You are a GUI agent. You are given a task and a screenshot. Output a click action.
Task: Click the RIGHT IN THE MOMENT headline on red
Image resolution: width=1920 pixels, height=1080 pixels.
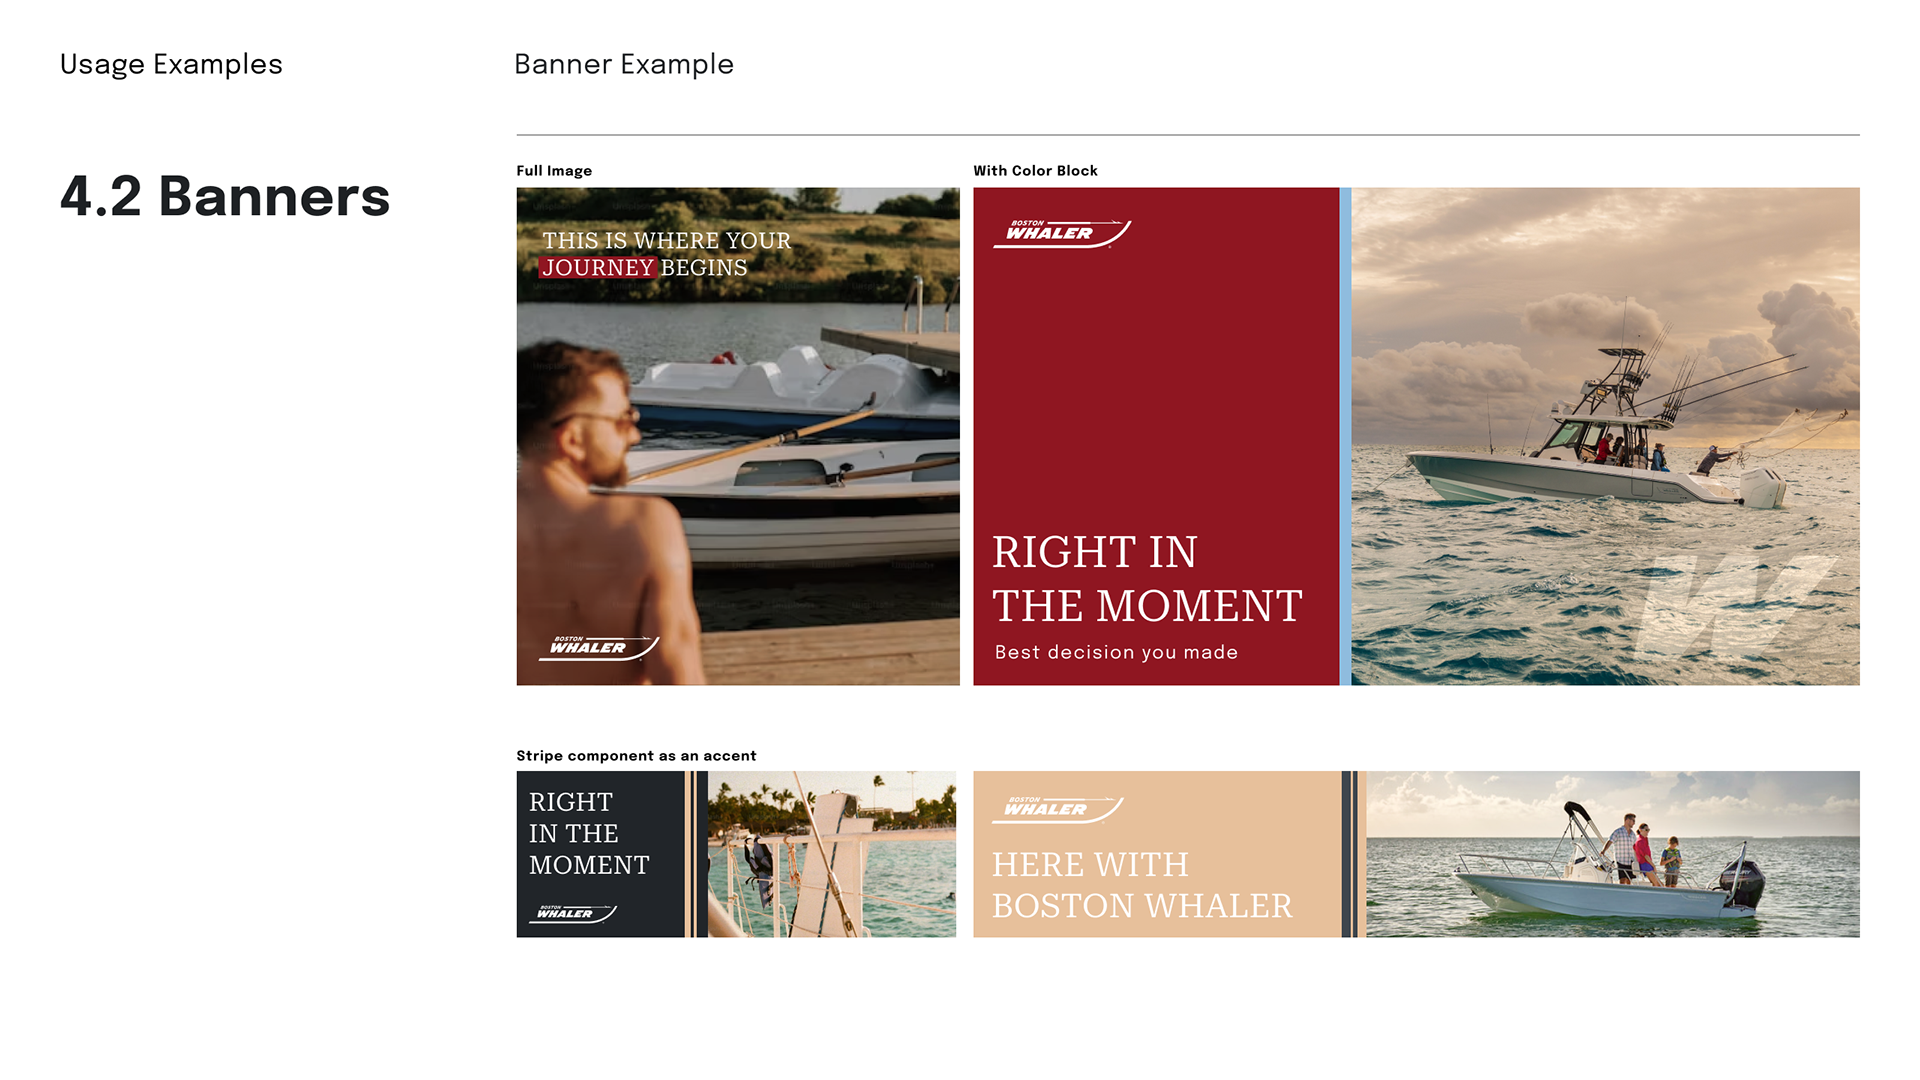click(1147, 579)
